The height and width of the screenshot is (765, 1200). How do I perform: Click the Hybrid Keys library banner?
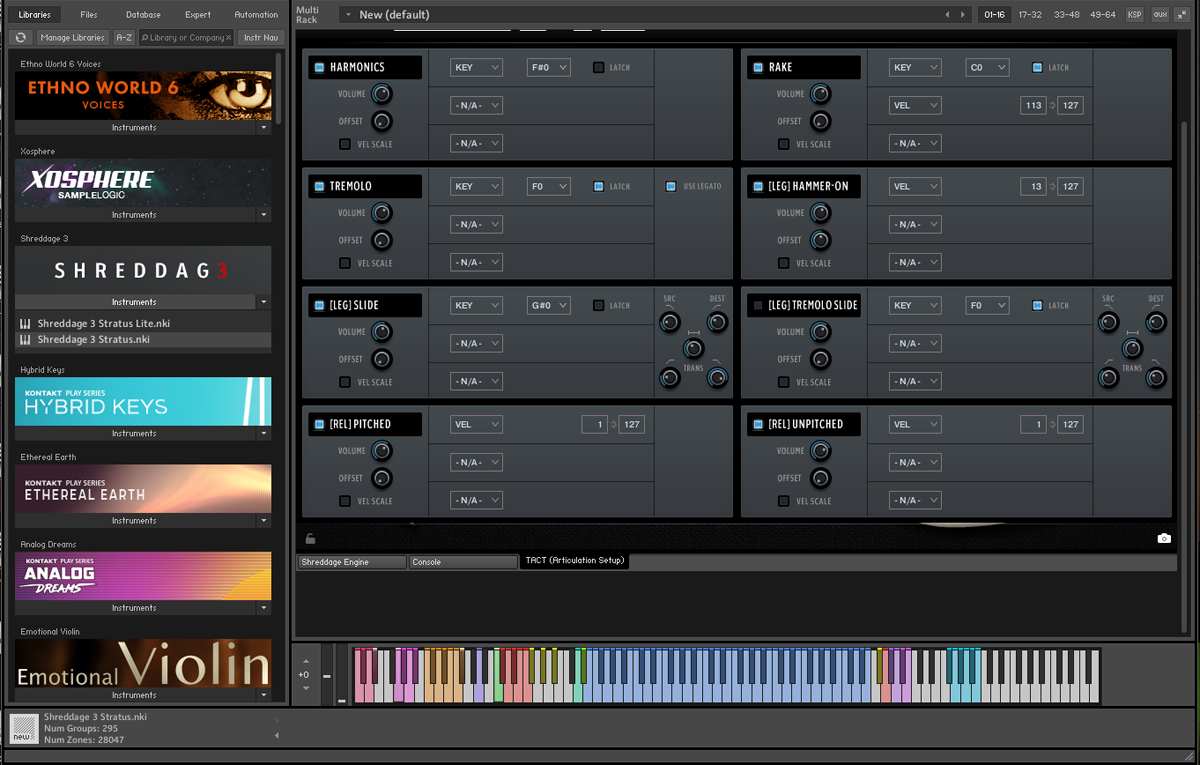pyautogui.click(x=143, y=401)
